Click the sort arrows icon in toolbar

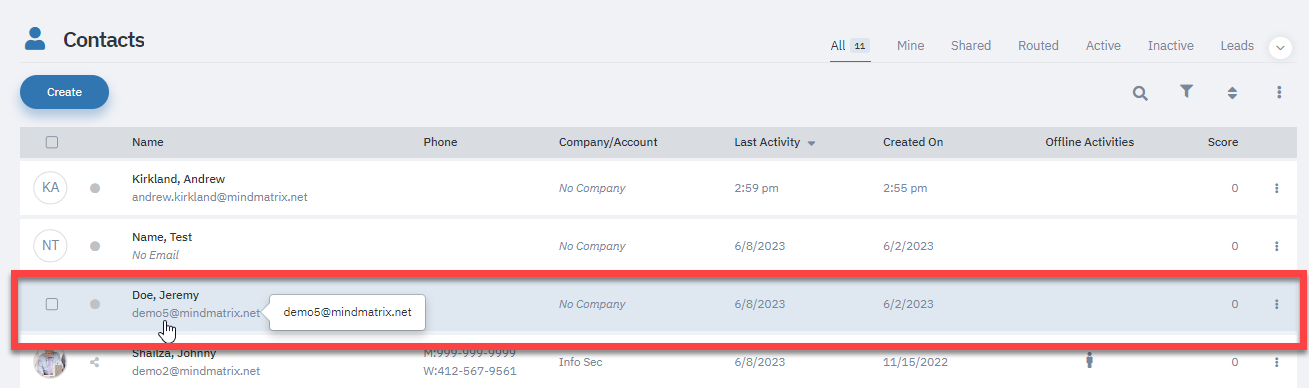tap(1232, 93)
